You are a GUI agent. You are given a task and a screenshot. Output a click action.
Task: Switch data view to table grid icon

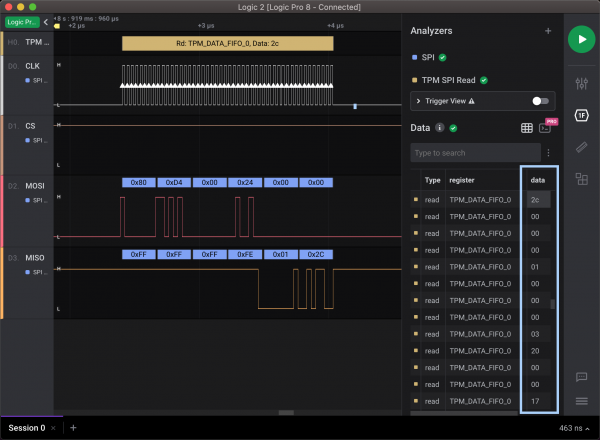tap(526, 128)
